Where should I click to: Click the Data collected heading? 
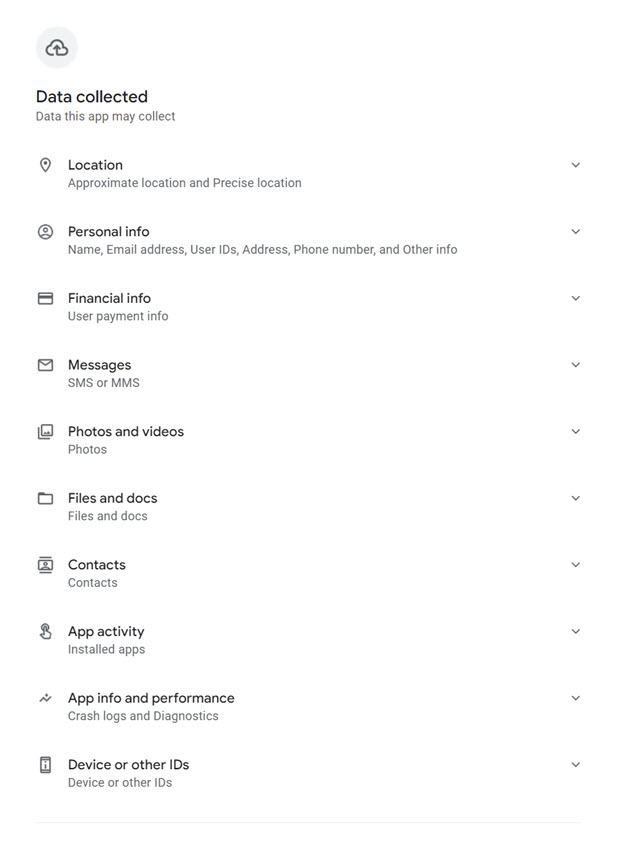coord(91,97)
